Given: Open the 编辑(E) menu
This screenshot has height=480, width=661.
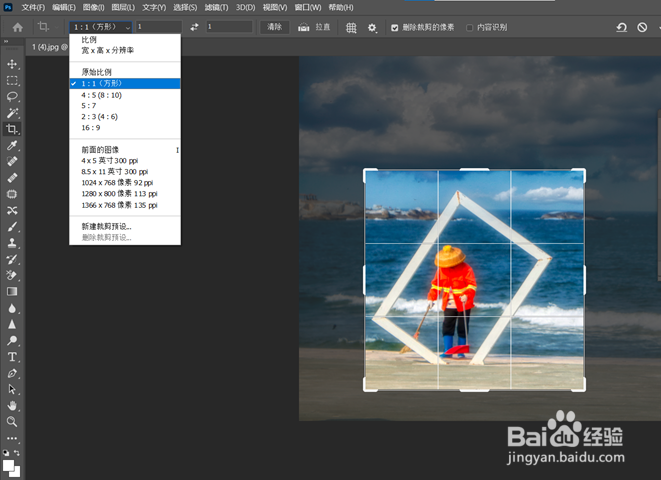Looking at the screenshot, I should point(64,8).
